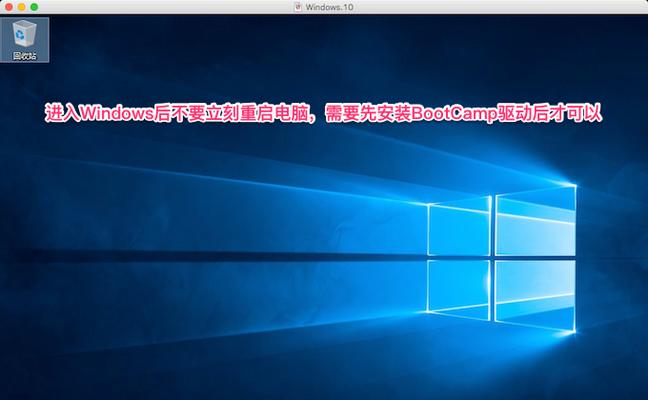
Task: Click the Windows.10 window title text
Action: tap(329, 7)
